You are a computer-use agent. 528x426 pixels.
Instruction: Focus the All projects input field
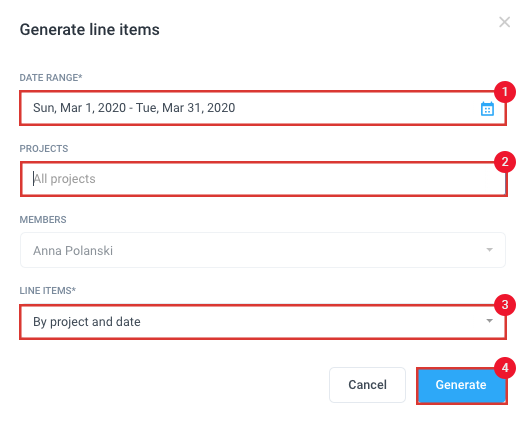click(x=263, y=179)
